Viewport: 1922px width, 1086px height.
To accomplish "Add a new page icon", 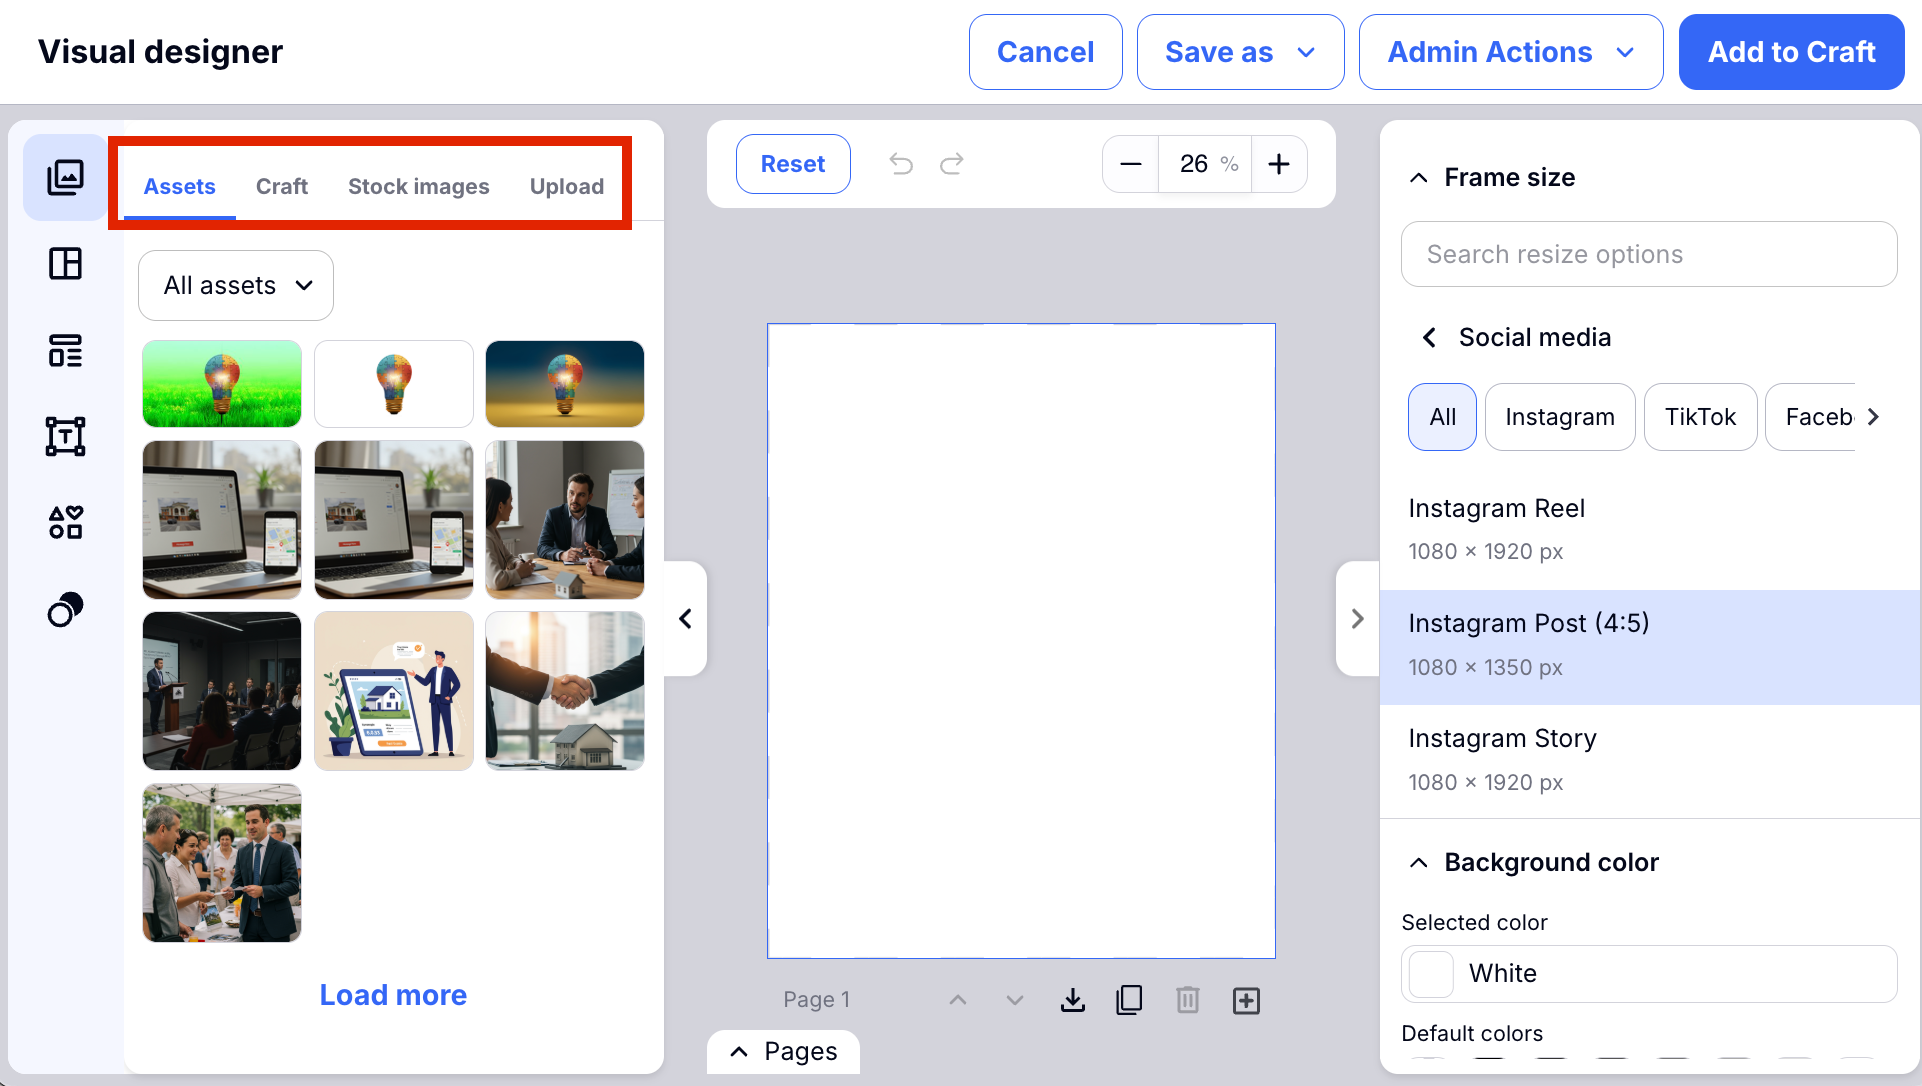I will point(1246,1000).
